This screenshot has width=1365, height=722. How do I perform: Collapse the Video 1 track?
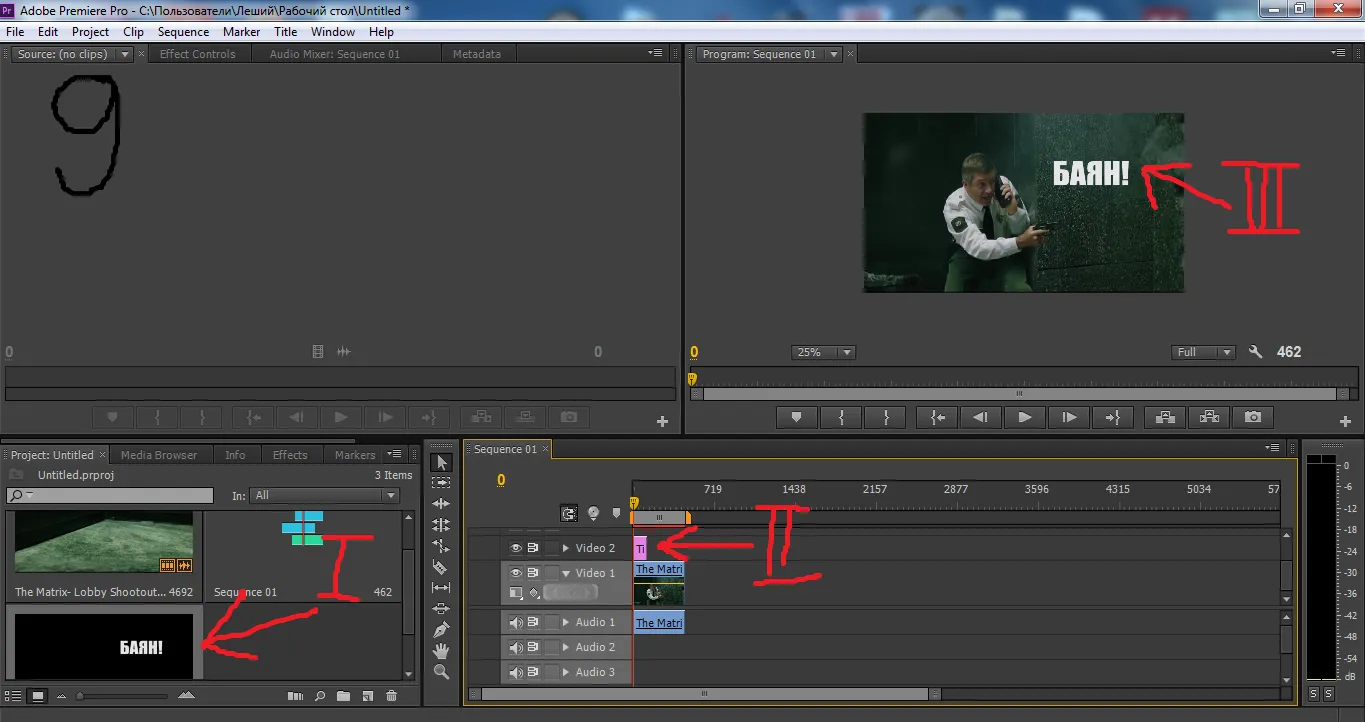tap(566, 573)
